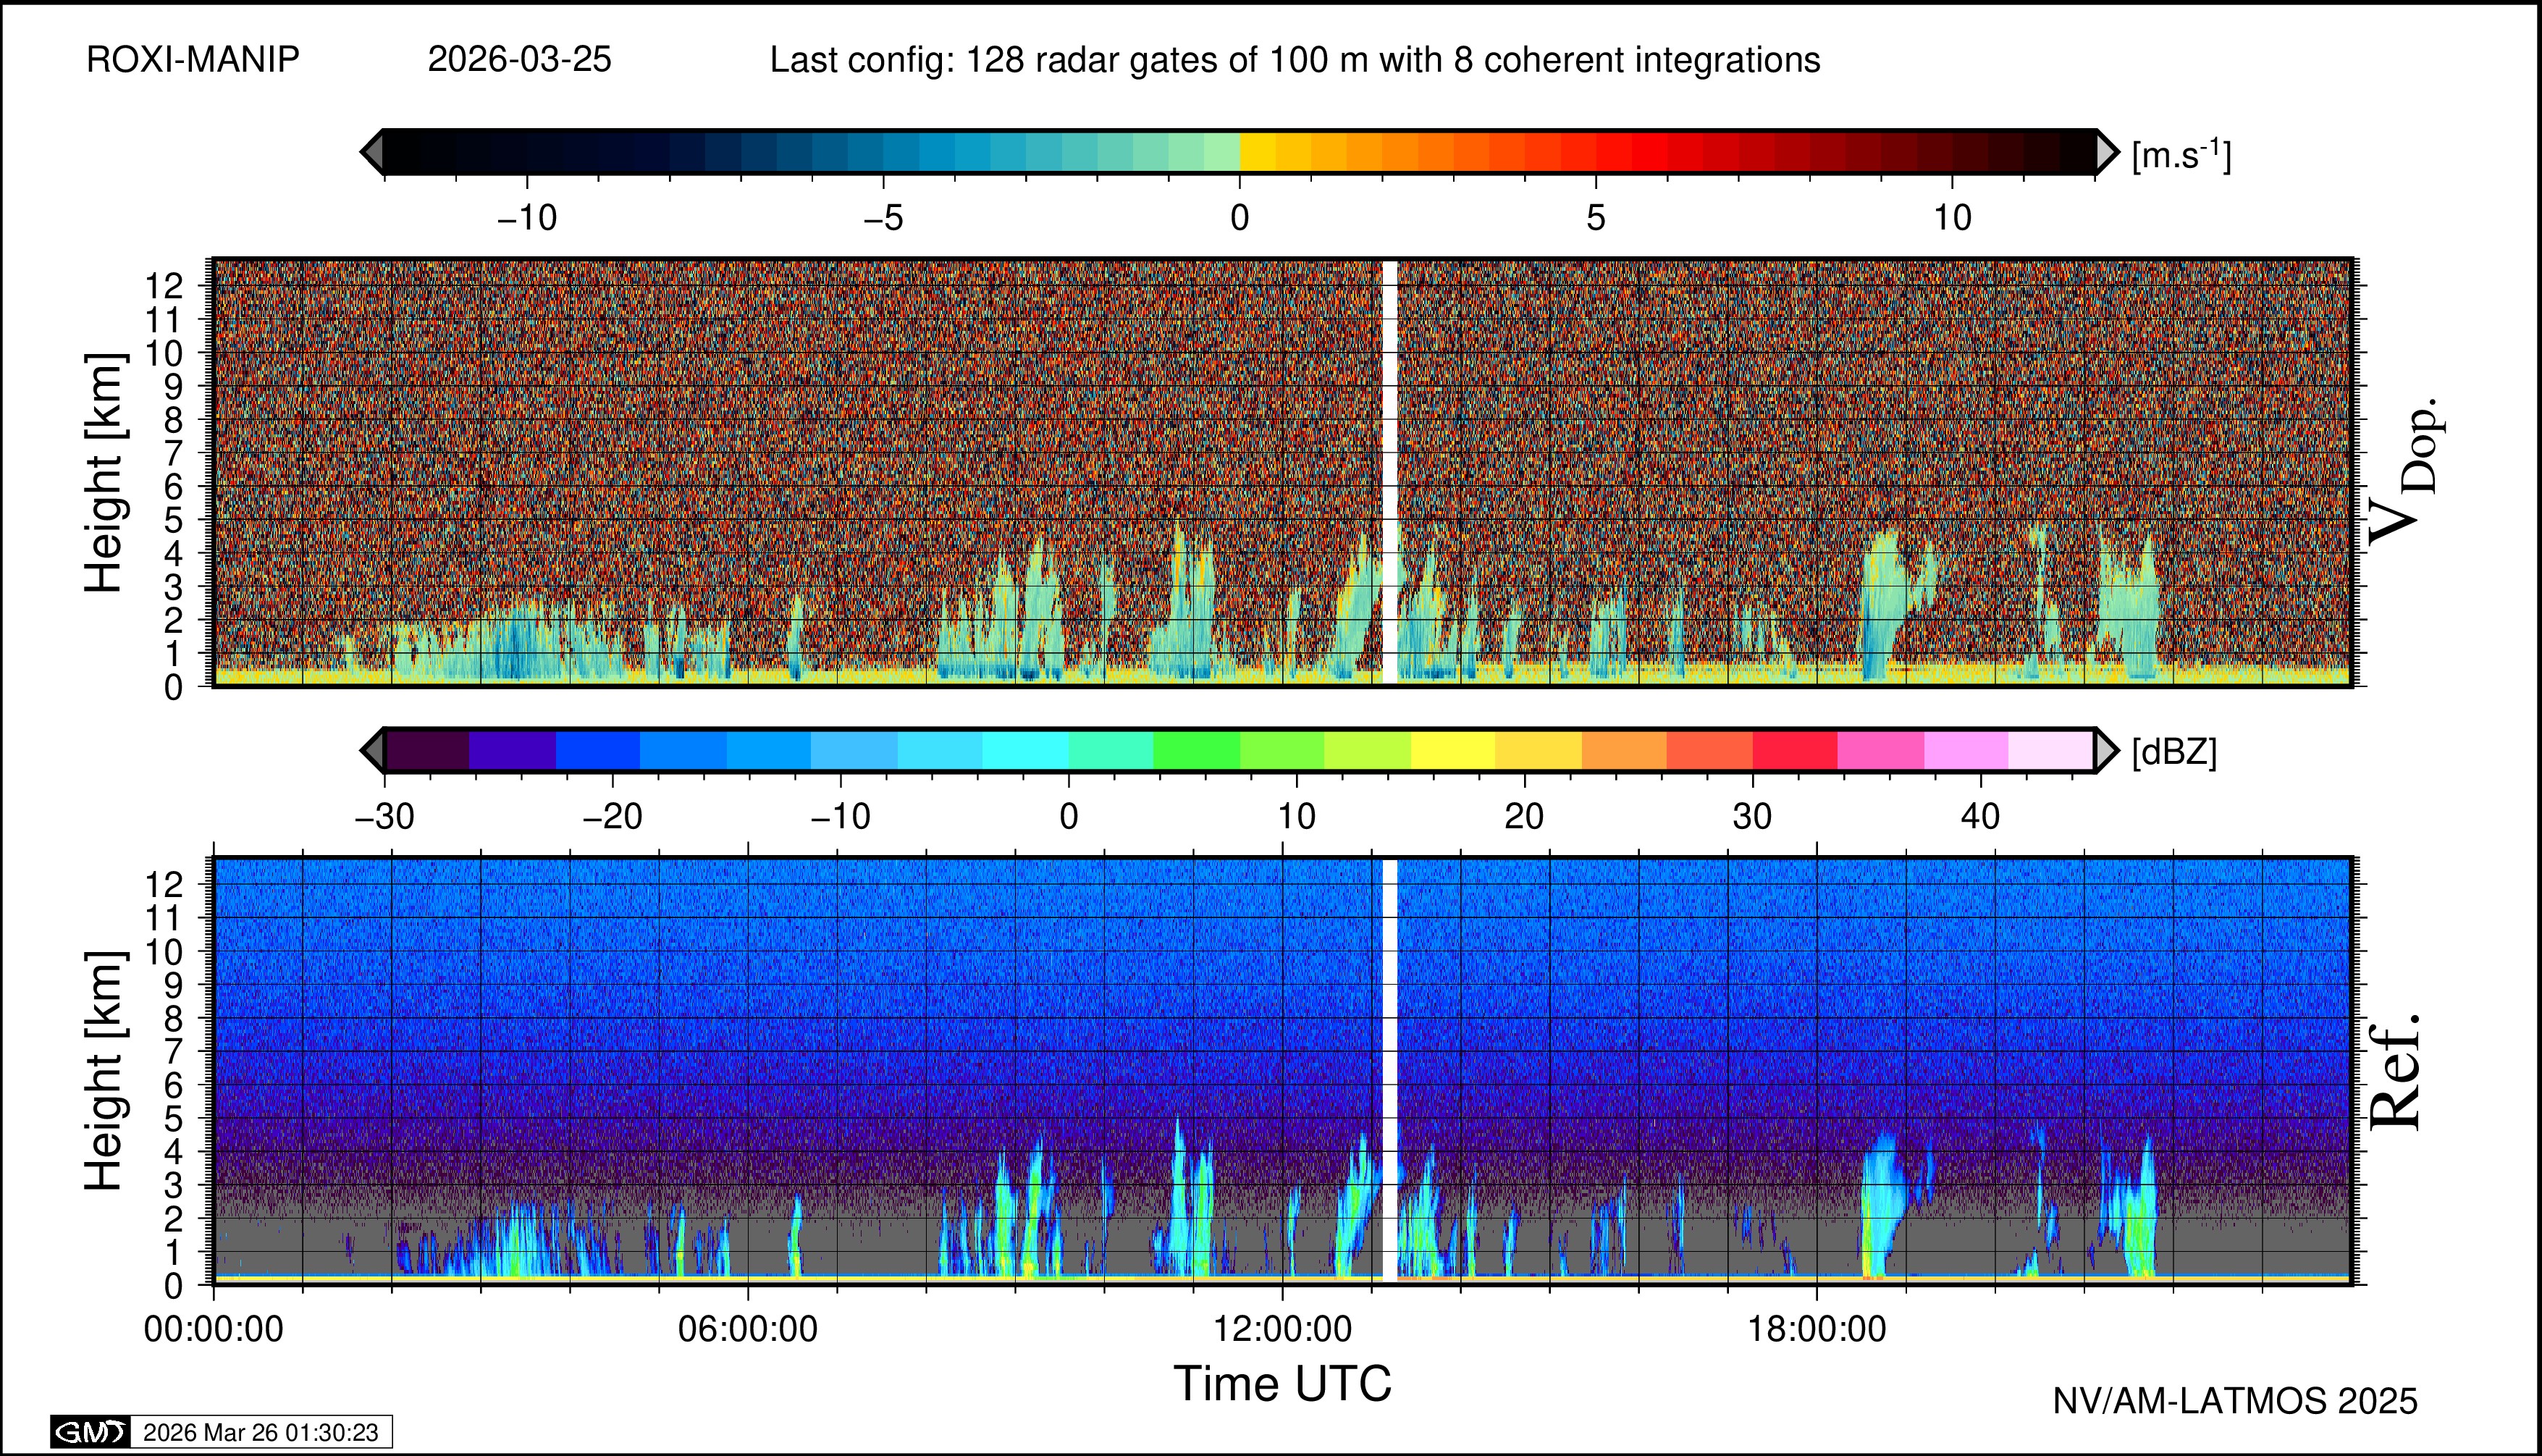Click the white data gap in the Doppler panel
Image resolution: width=2542 pixels, height=1456 pixels.
click(1389, 470)
